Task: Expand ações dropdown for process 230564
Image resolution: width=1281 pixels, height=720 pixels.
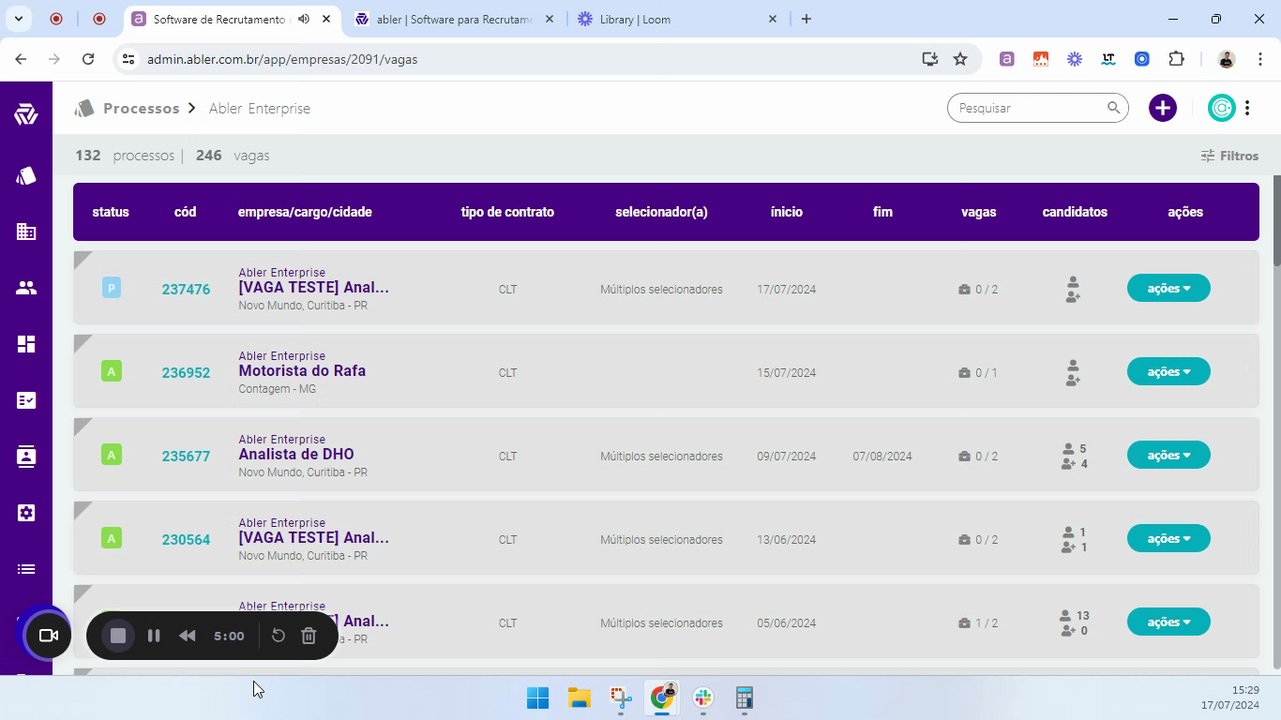Action: click(x=1169, y=539)
